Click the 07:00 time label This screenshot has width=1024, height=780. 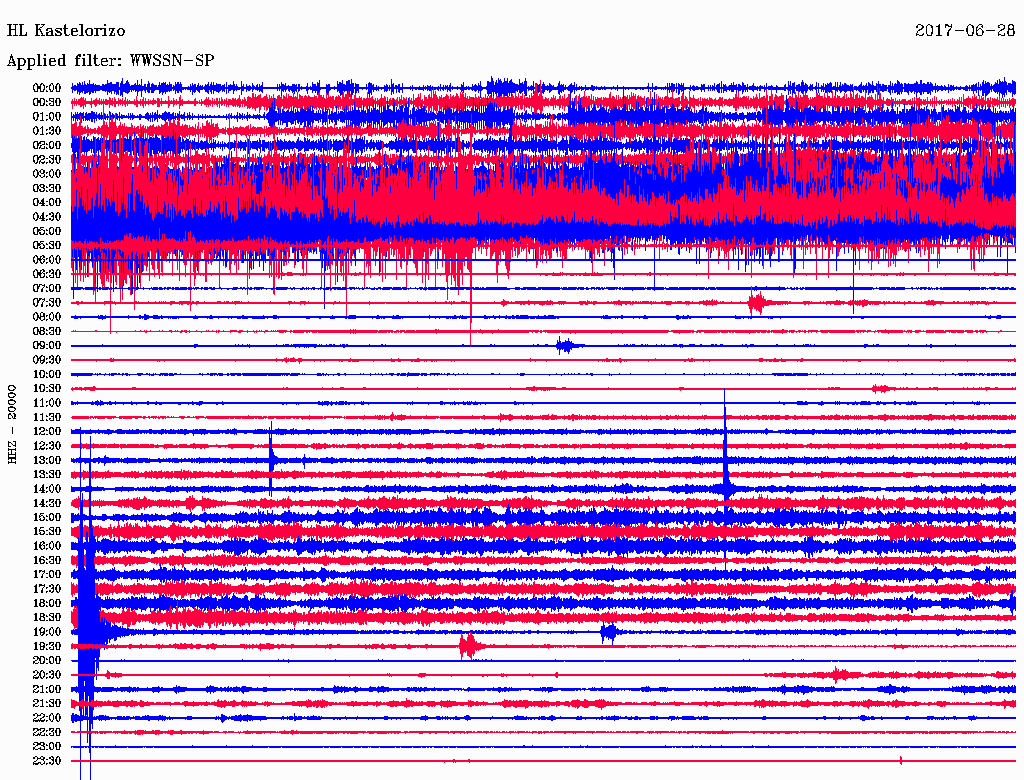coord(47,288)
